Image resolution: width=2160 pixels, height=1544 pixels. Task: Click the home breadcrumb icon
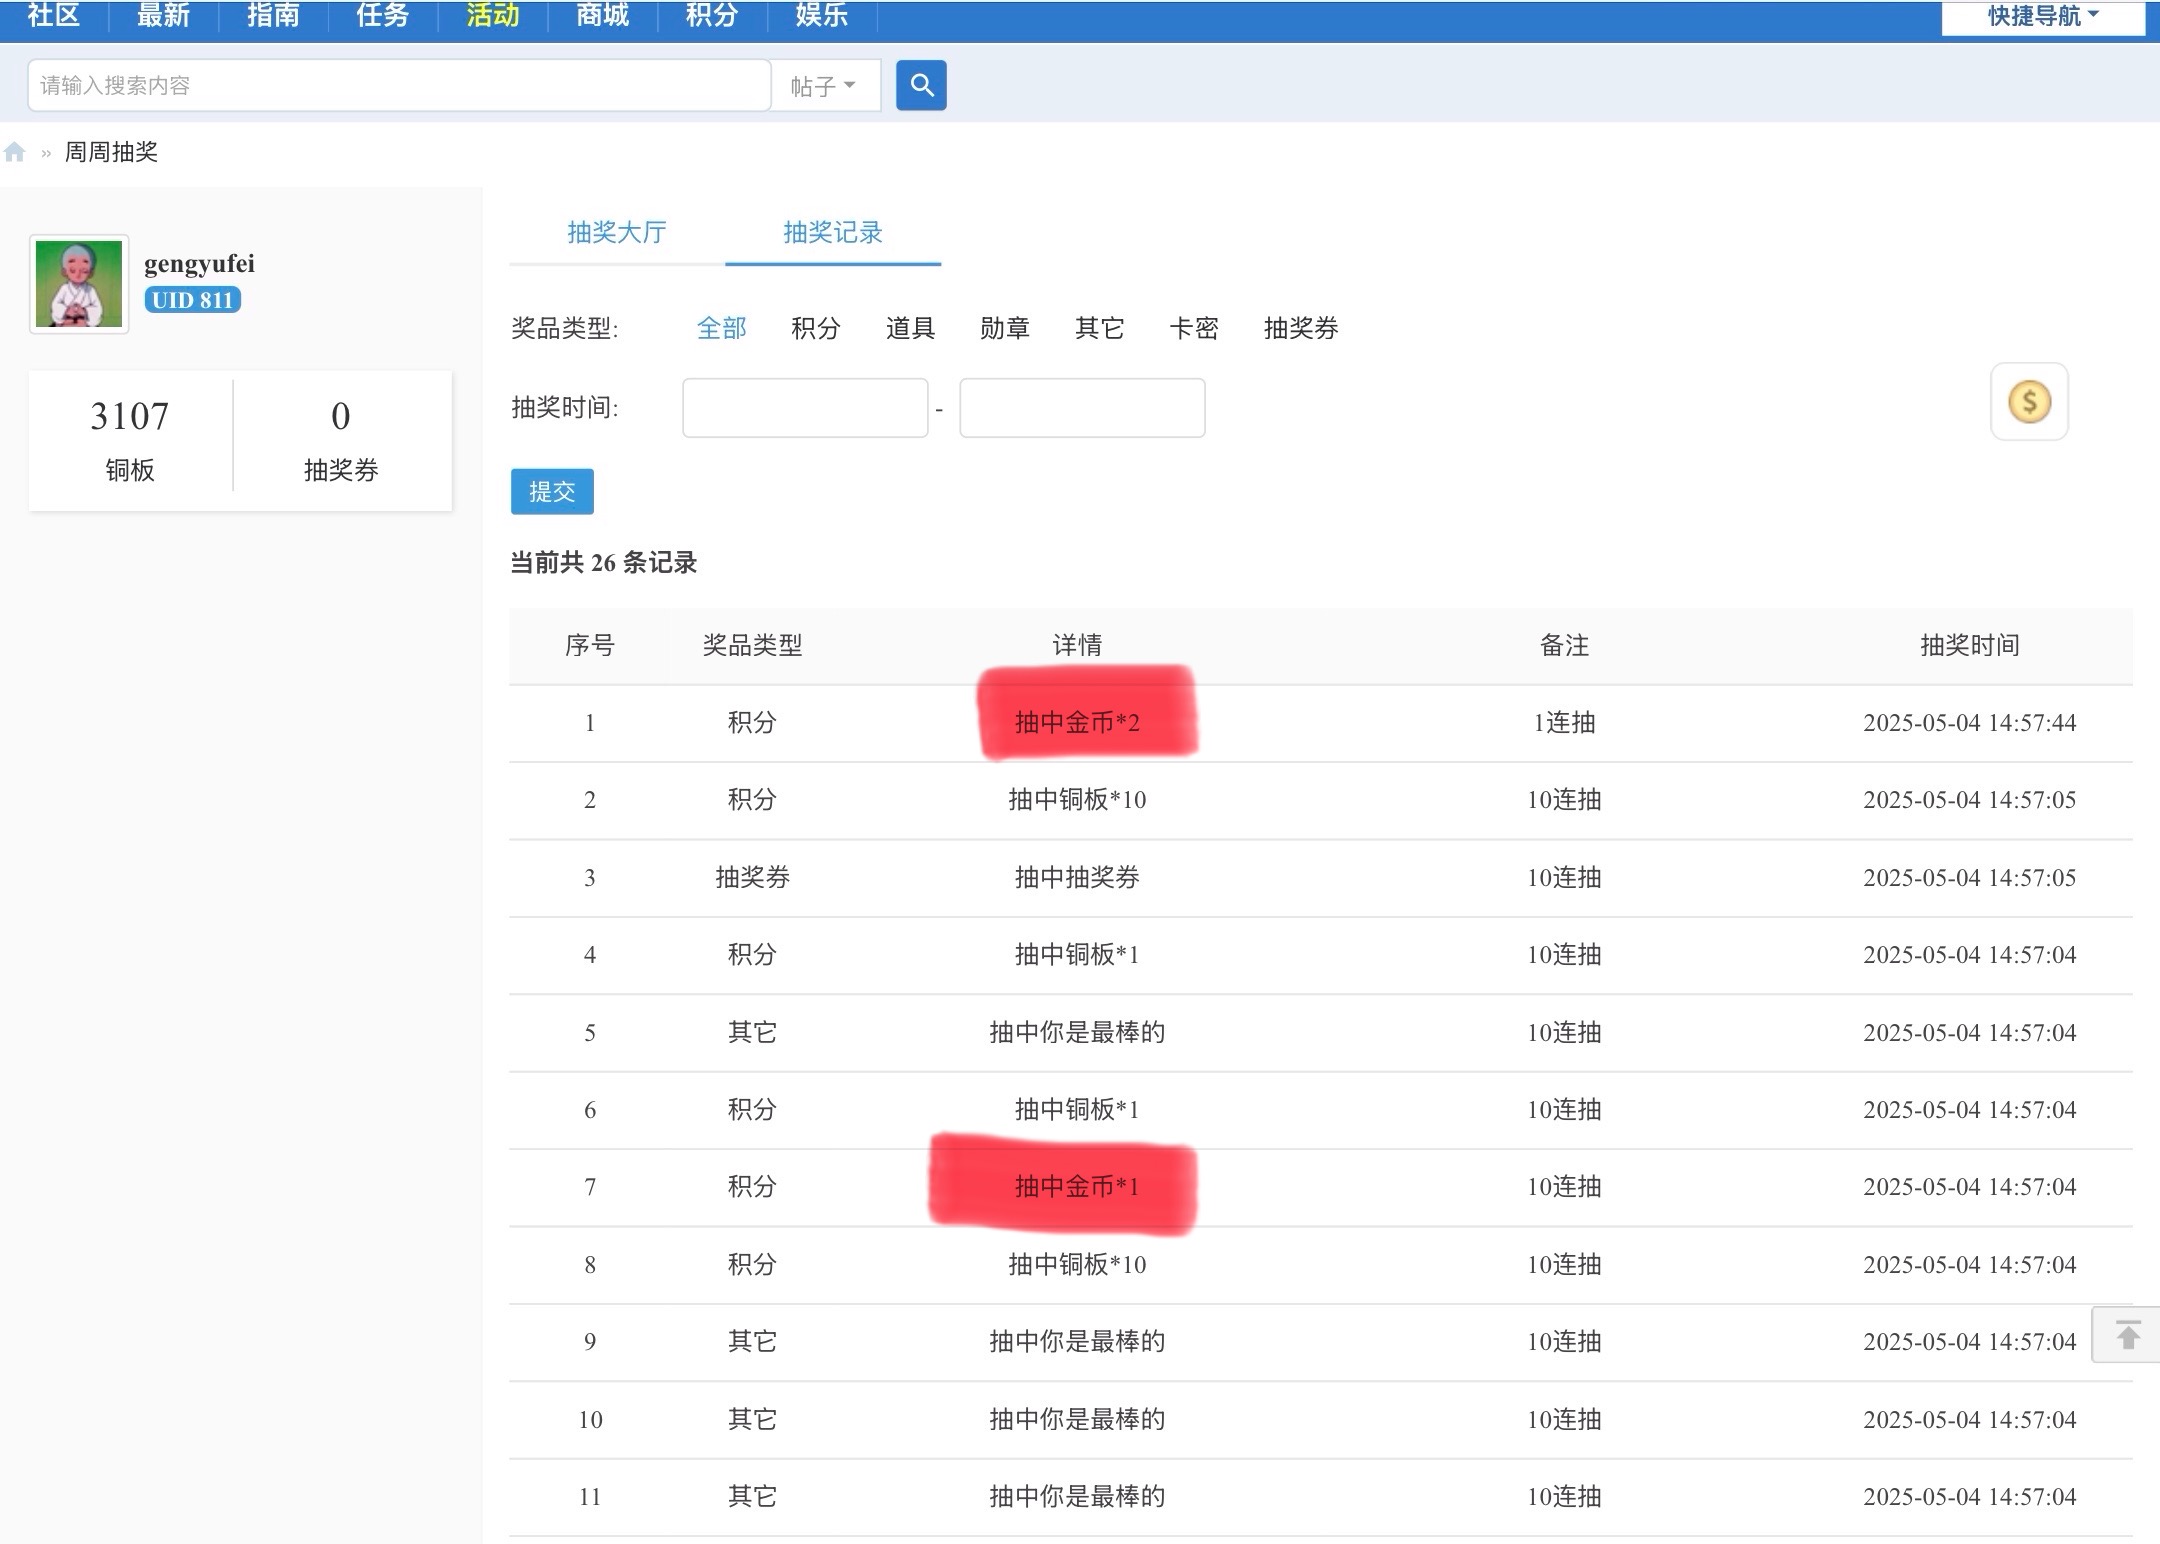click(15, 152)
